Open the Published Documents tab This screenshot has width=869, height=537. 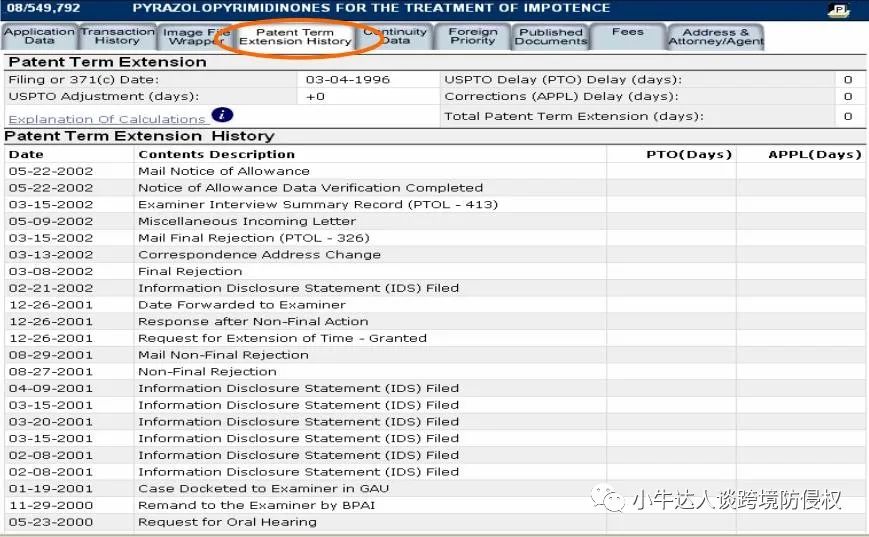click(x=550, y=37)
